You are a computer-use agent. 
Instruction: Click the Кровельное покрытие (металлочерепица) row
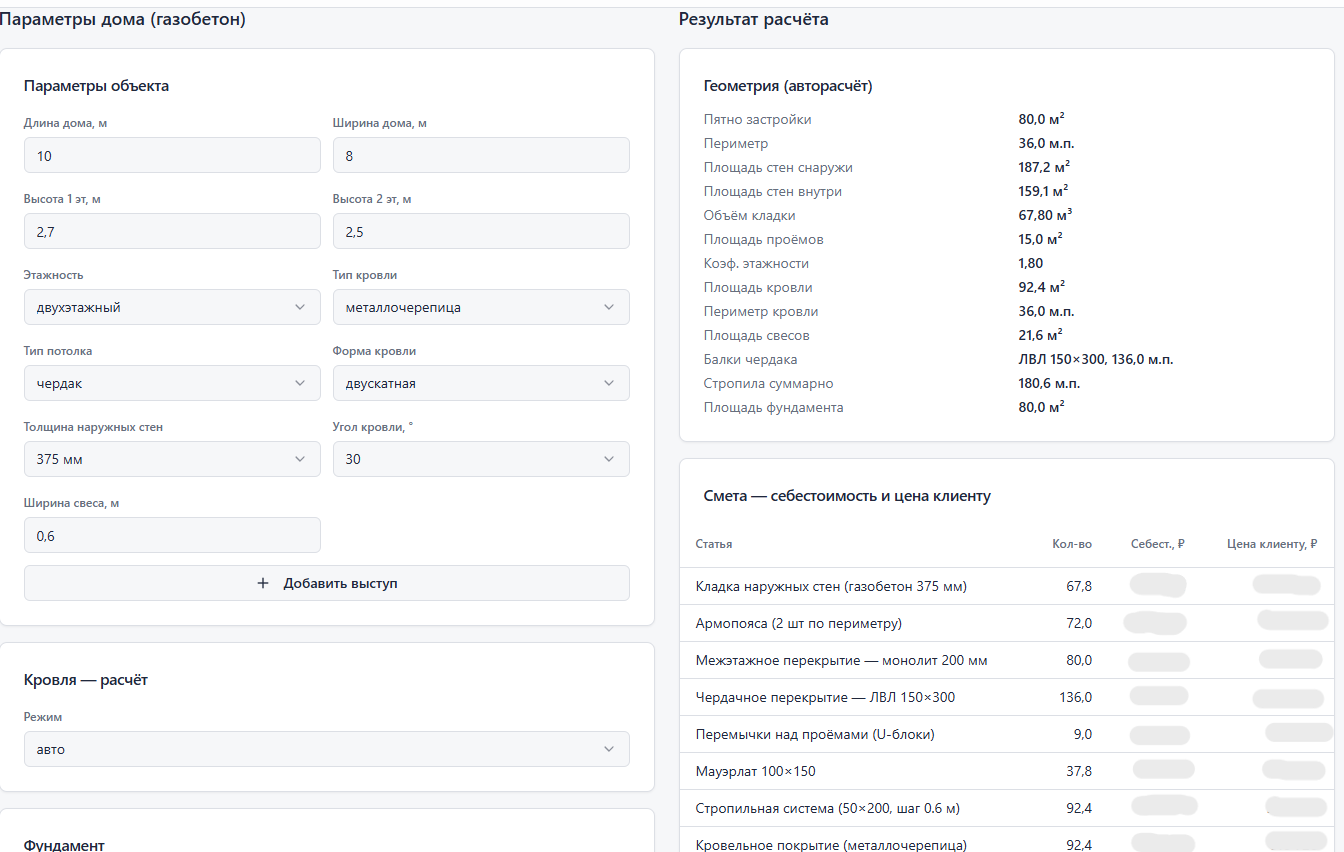coord(1007,841)
